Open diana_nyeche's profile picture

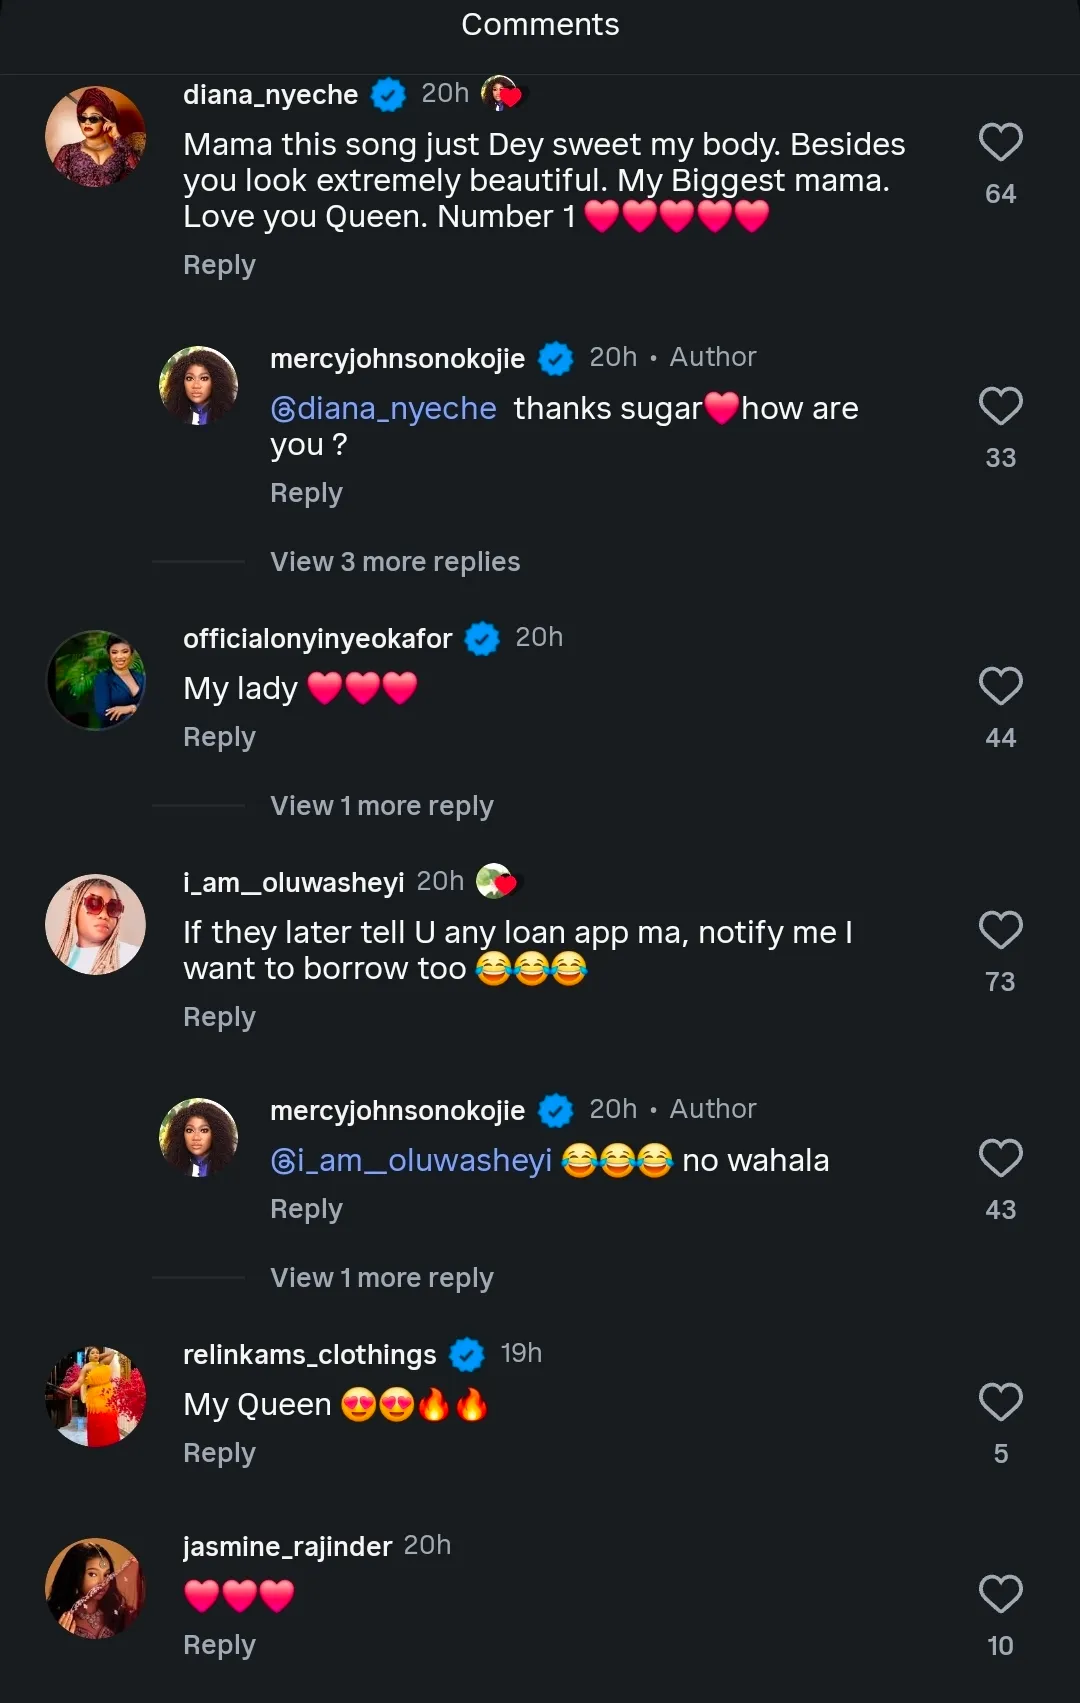[96, 136]
